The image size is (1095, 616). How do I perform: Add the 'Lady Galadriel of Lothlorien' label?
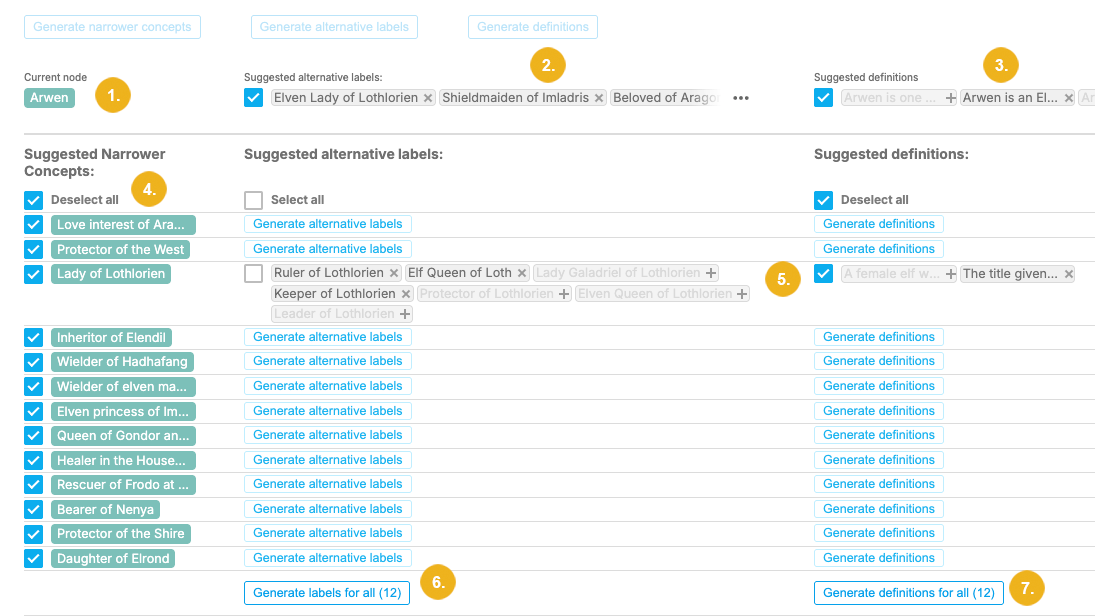[x=711, y=273]
